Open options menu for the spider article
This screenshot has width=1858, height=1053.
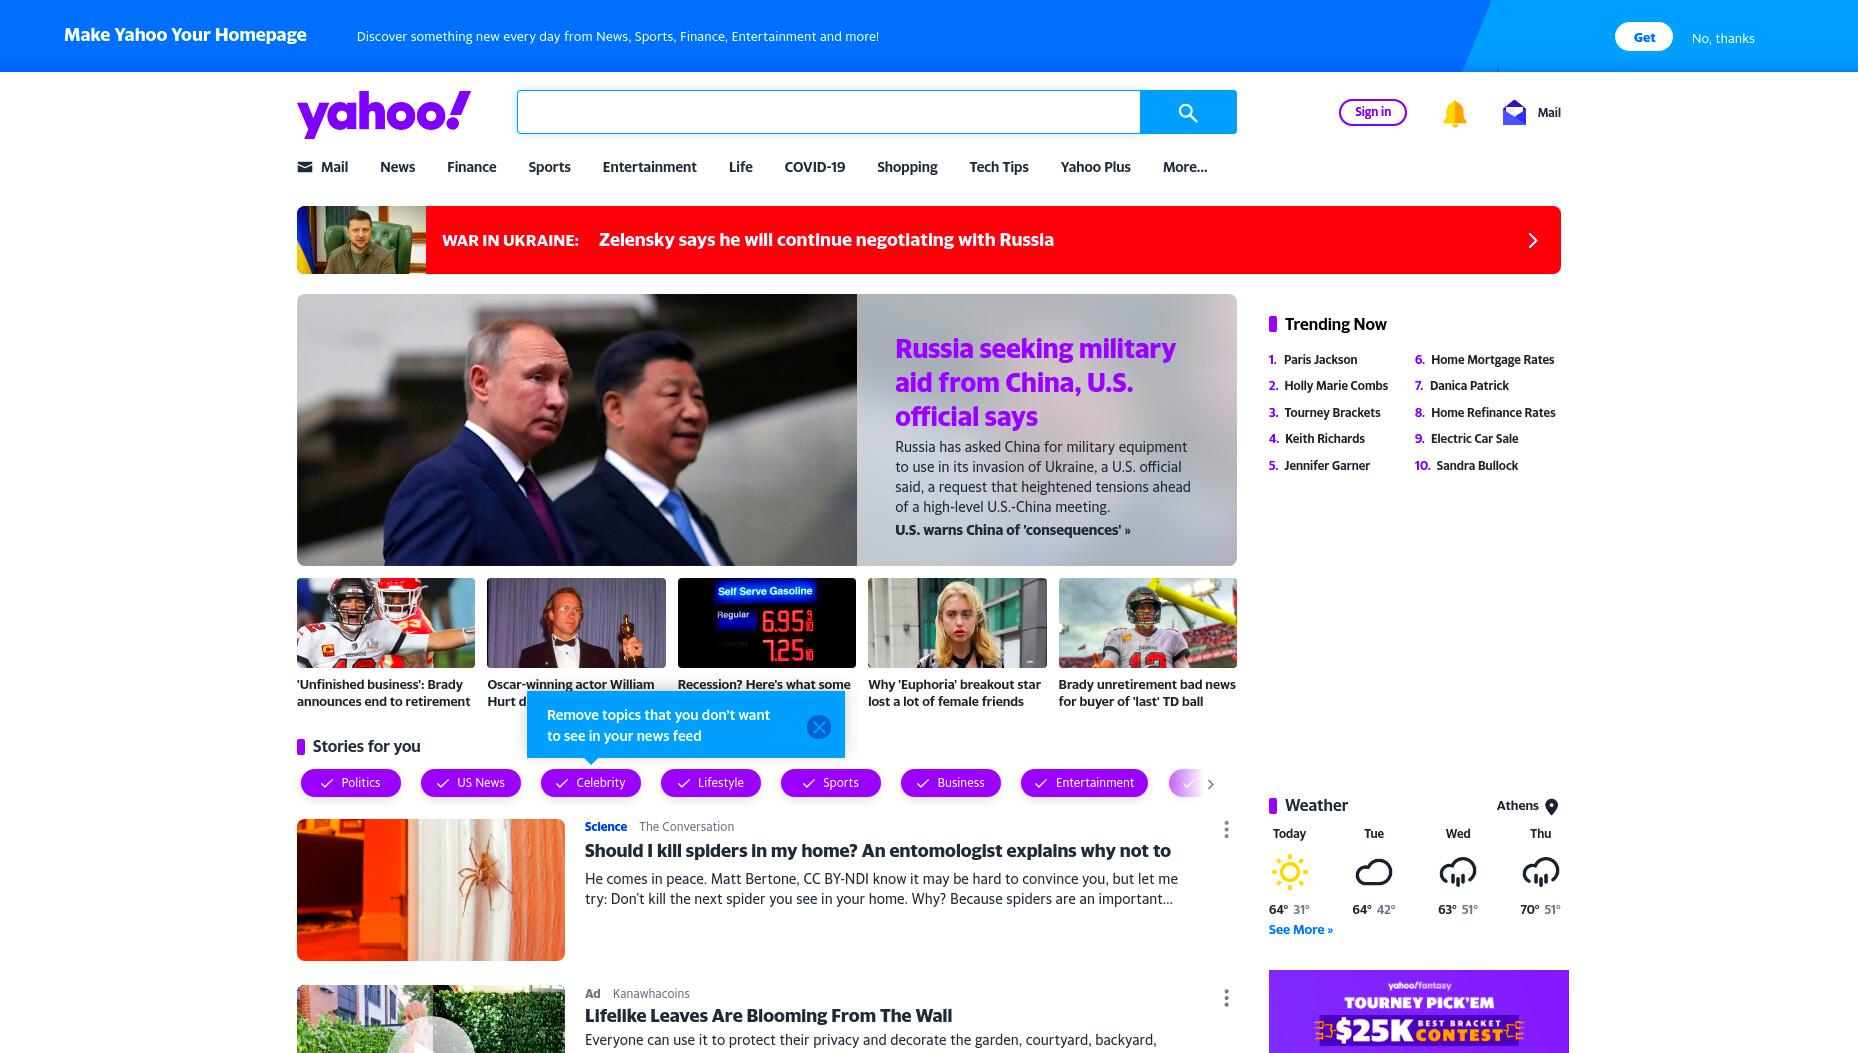tap(1226, 830)
